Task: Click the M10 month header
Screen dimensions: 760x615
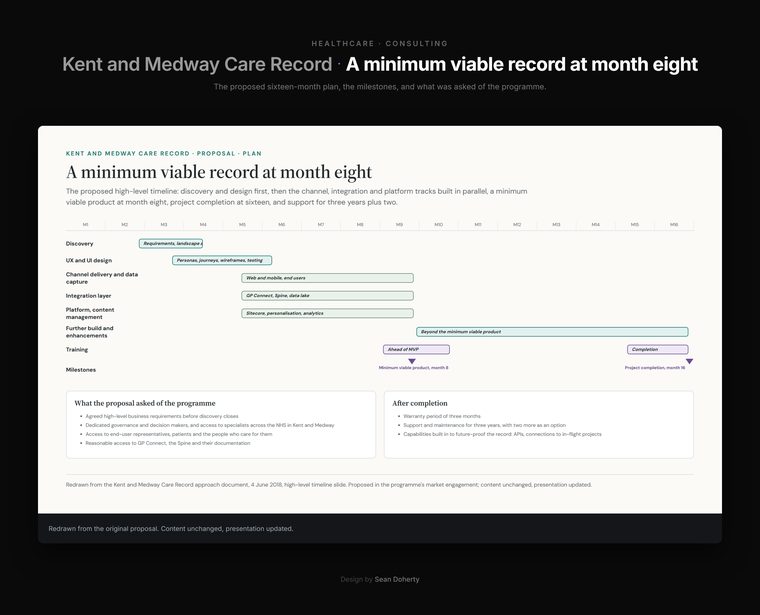Action: 439,224
